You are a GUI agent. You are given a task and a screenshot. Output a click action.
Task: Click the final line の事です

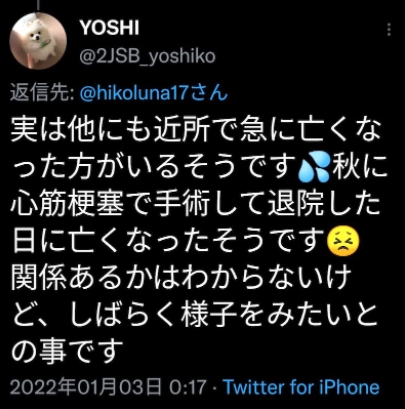click(x=67, y=351)
